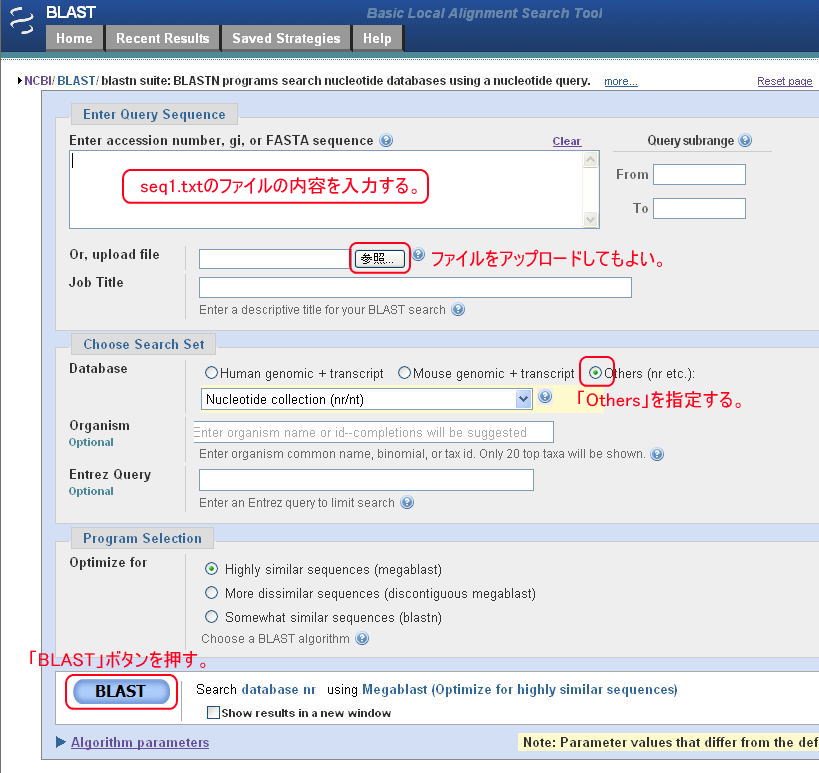Click the Entrez Query input field
819x773 pixels.
366,480
